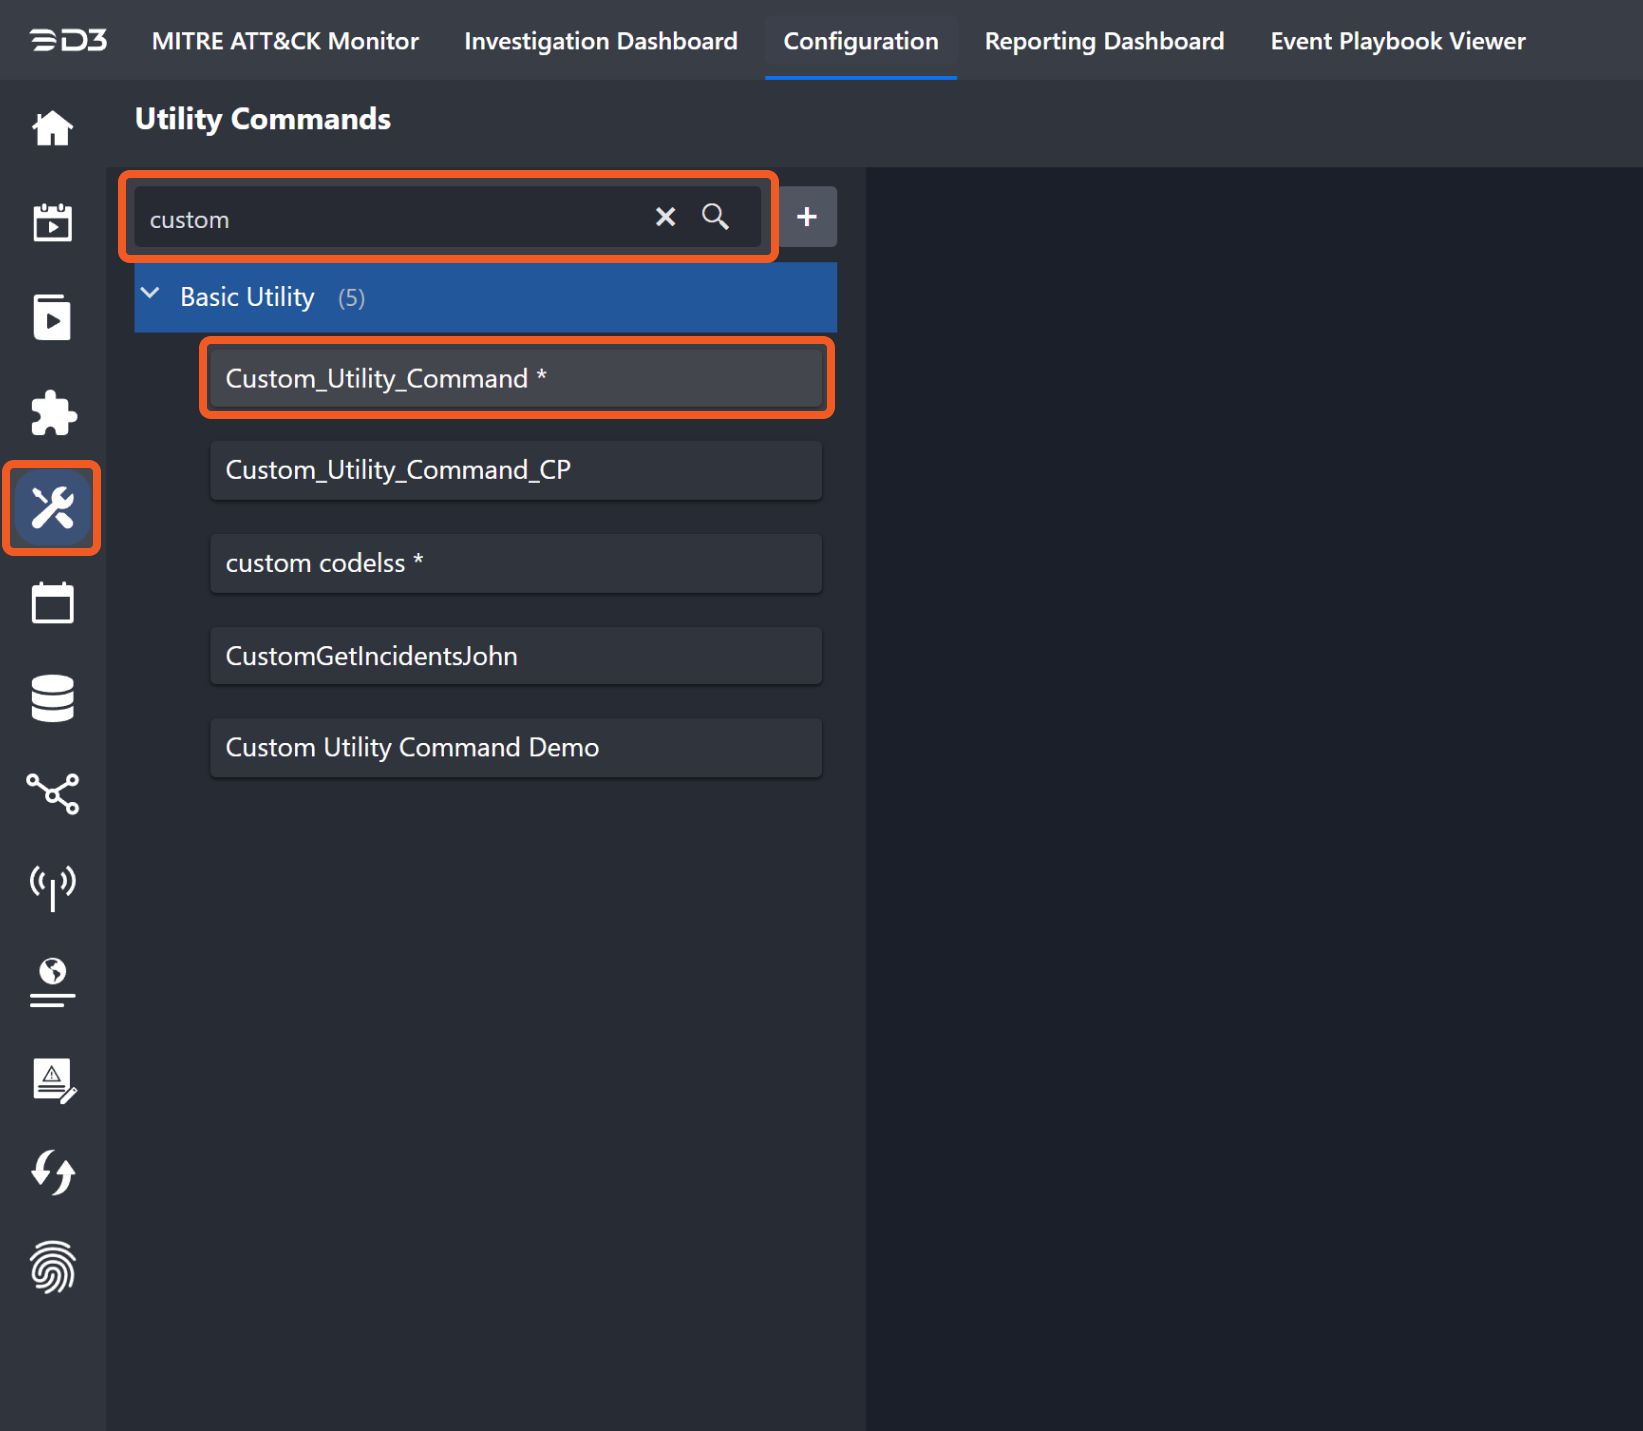Select the wrench utility commands icon
The width and height of the screenshot is (1643, 1431).
52,508
